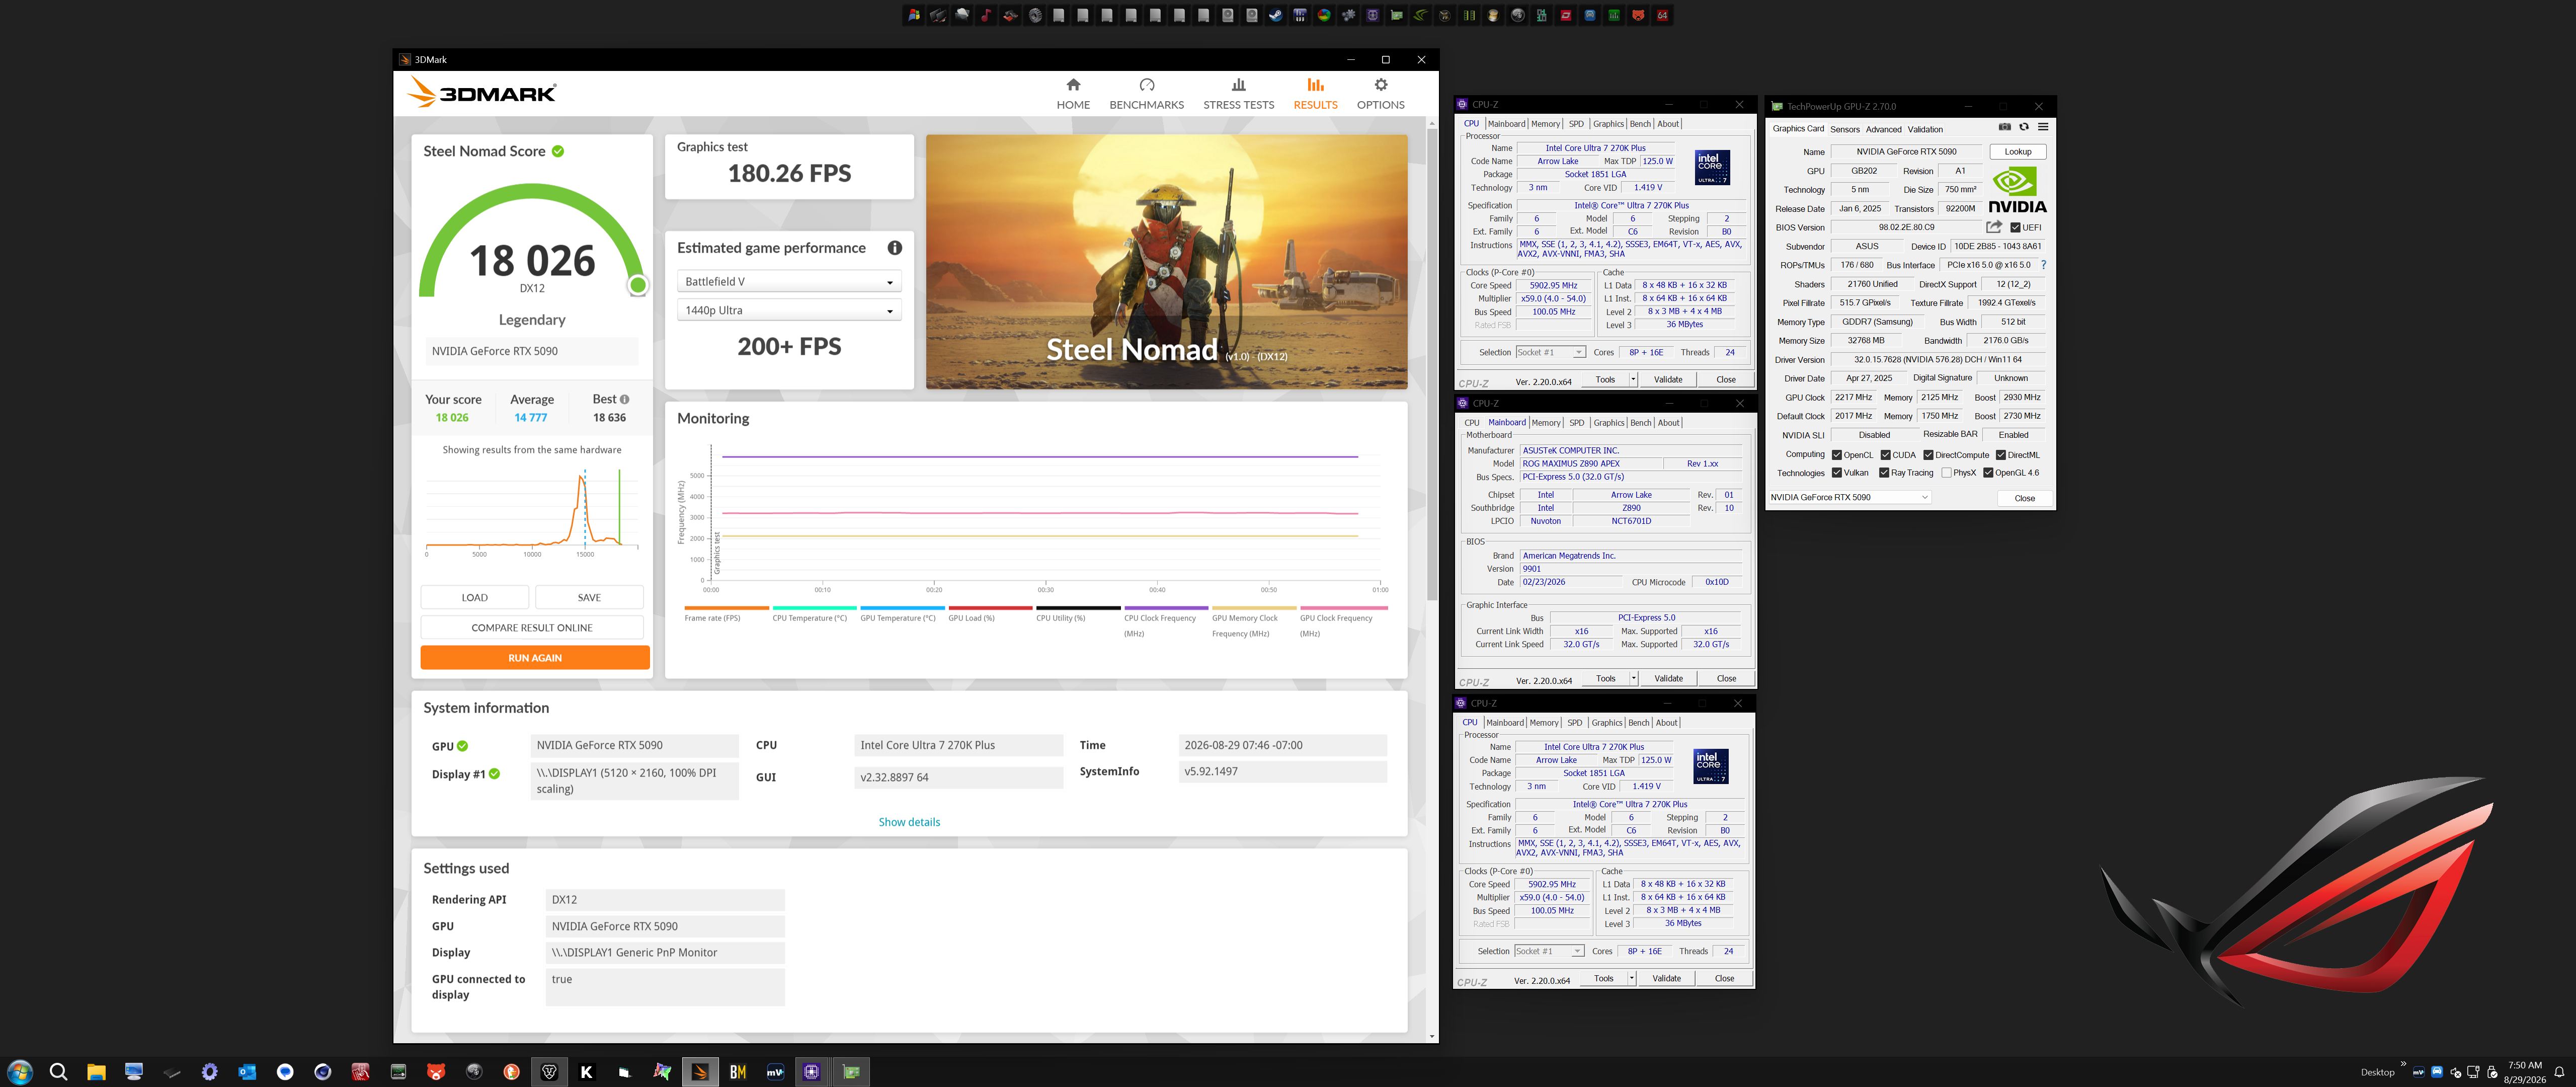
Task: Click the red 64 icon in top dock
Action: point(1662,15)
